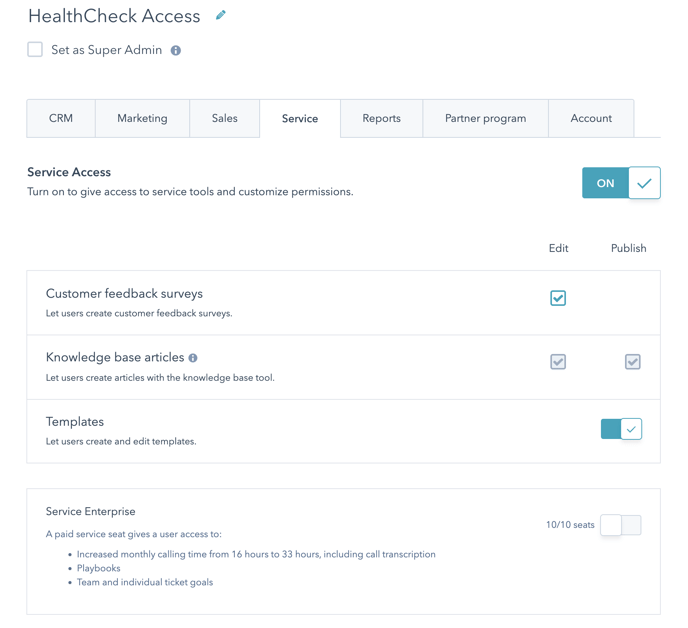Open the Marketing tab
Viewport: 688px width, 628px height.
click(142, 118)
